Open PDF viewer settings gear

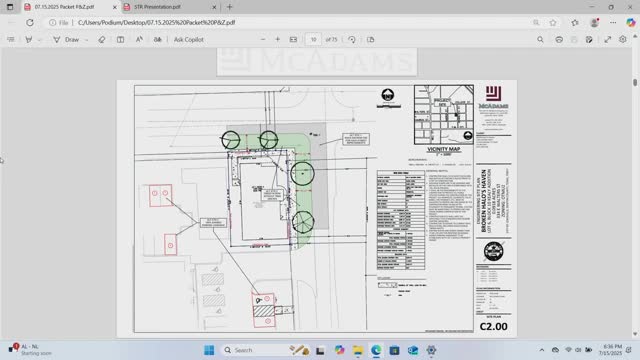pyautogui.click(x=622, y=40)
